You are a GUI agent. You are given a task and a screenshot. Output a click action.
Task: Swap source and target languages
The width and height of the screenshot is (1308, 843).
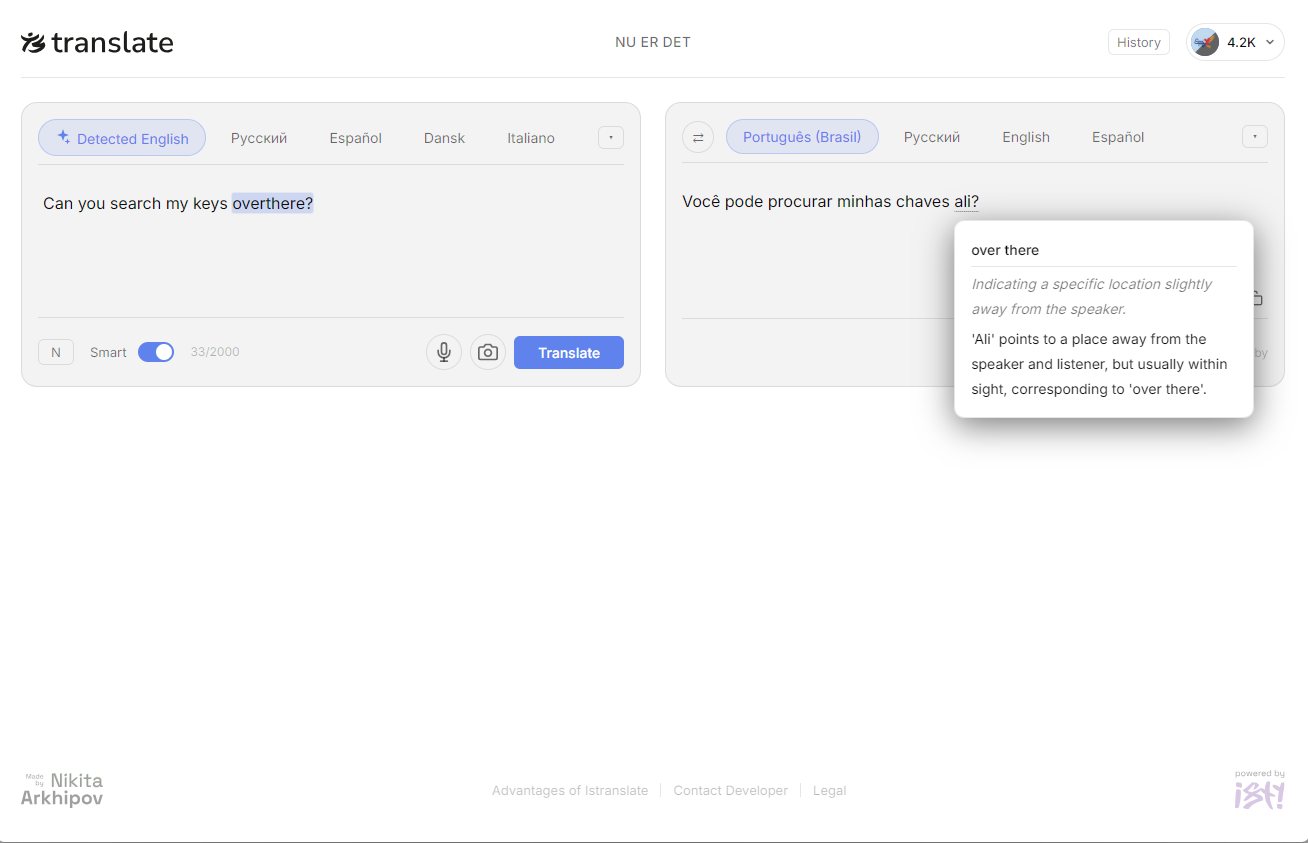pyautogui.click(x=697, y=137)
